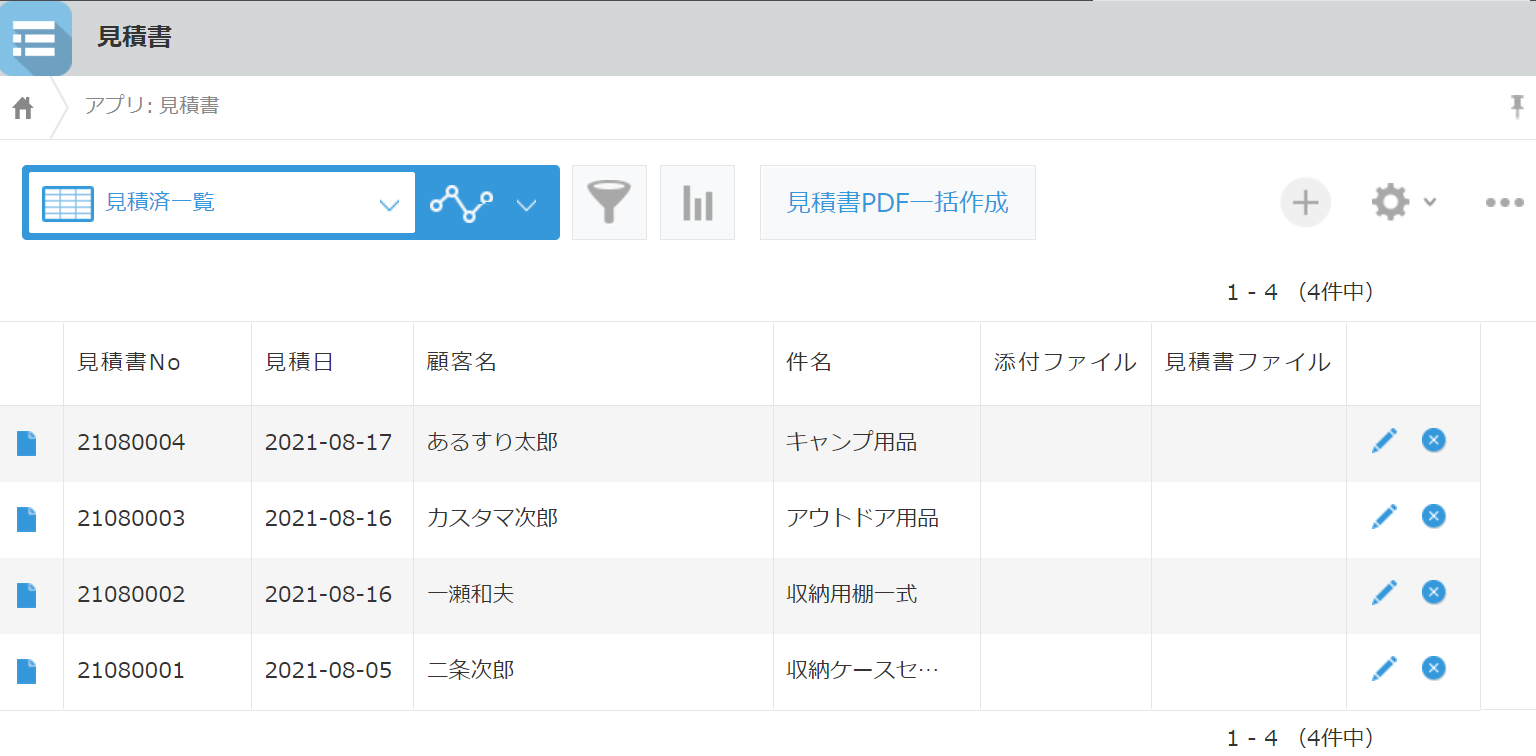Click the graph view icon

(461, 203)
